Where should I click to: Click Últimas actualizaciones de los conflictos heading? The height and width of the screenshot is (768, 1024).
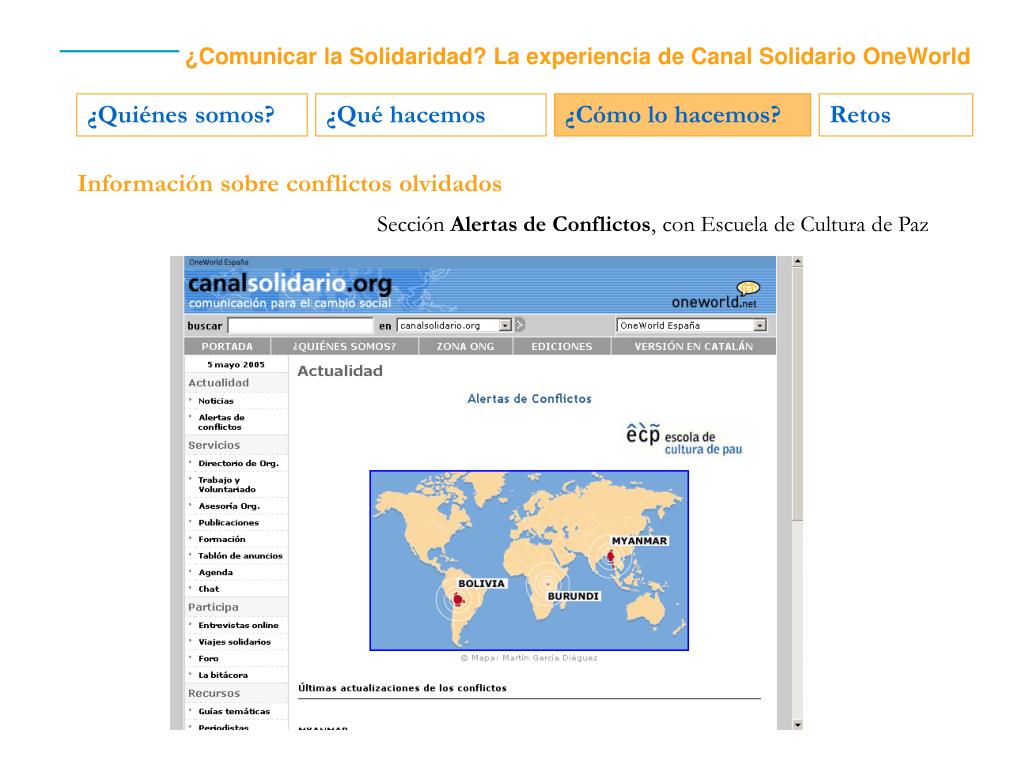point(402,688)
